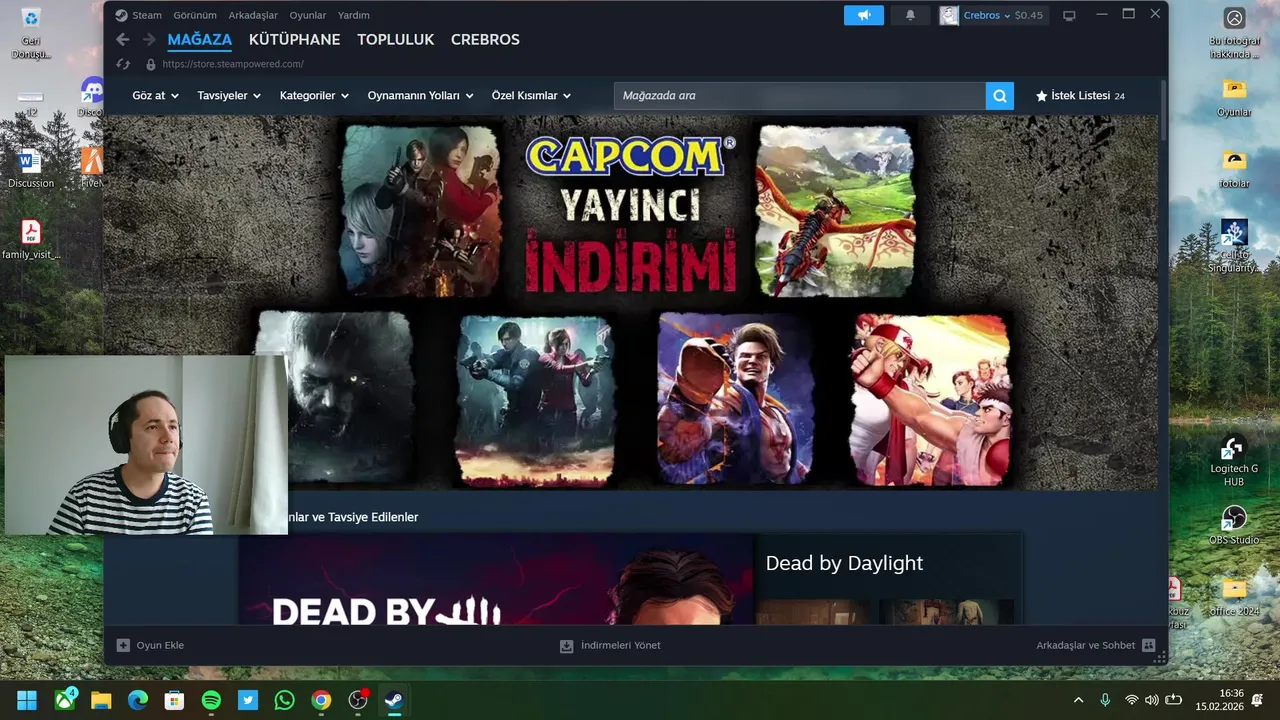Open the Görünüm menu
The height and width of the screenshot is (720, 1280).
pos(195,15)
